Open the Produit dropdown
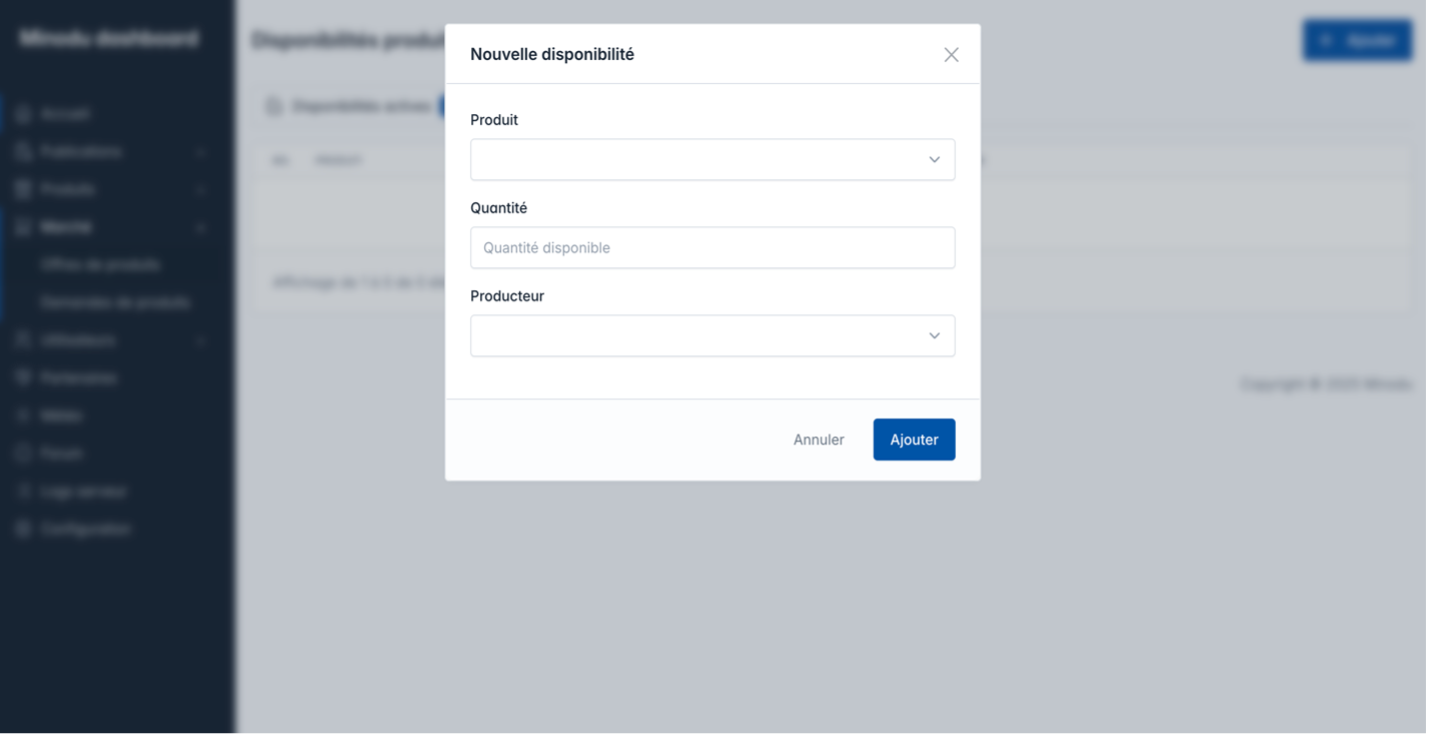1430x736 pixels. pyautogui.click(x=712, y=160)
